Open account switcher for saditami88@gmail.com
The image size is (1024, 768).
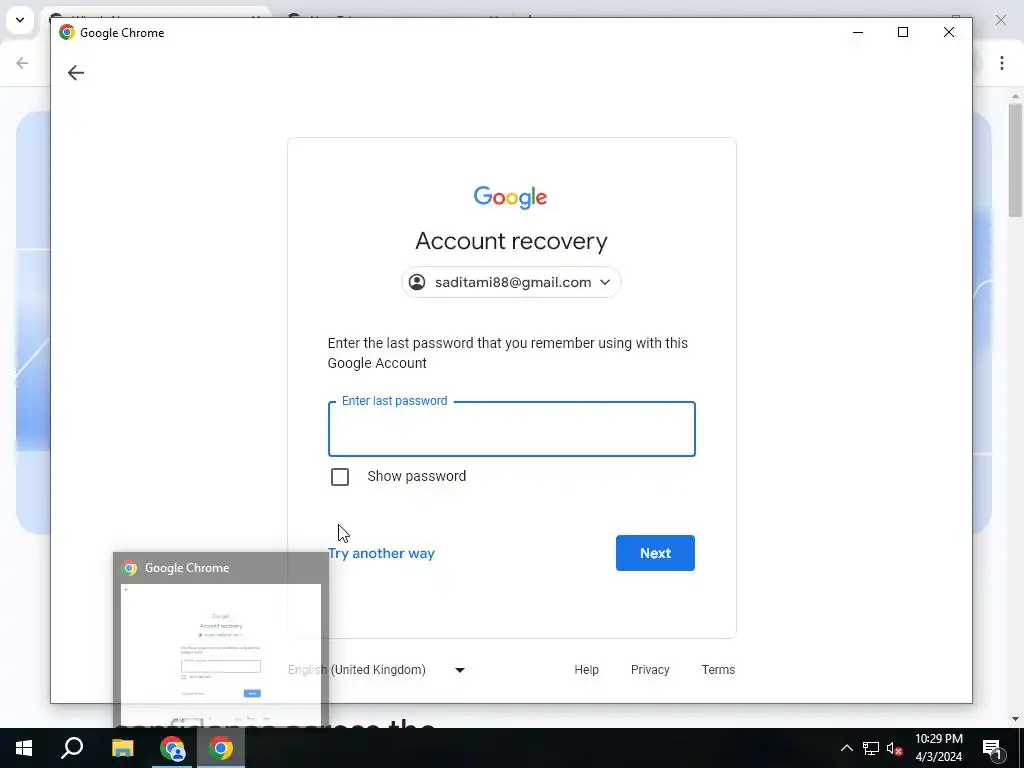point(511,282)
